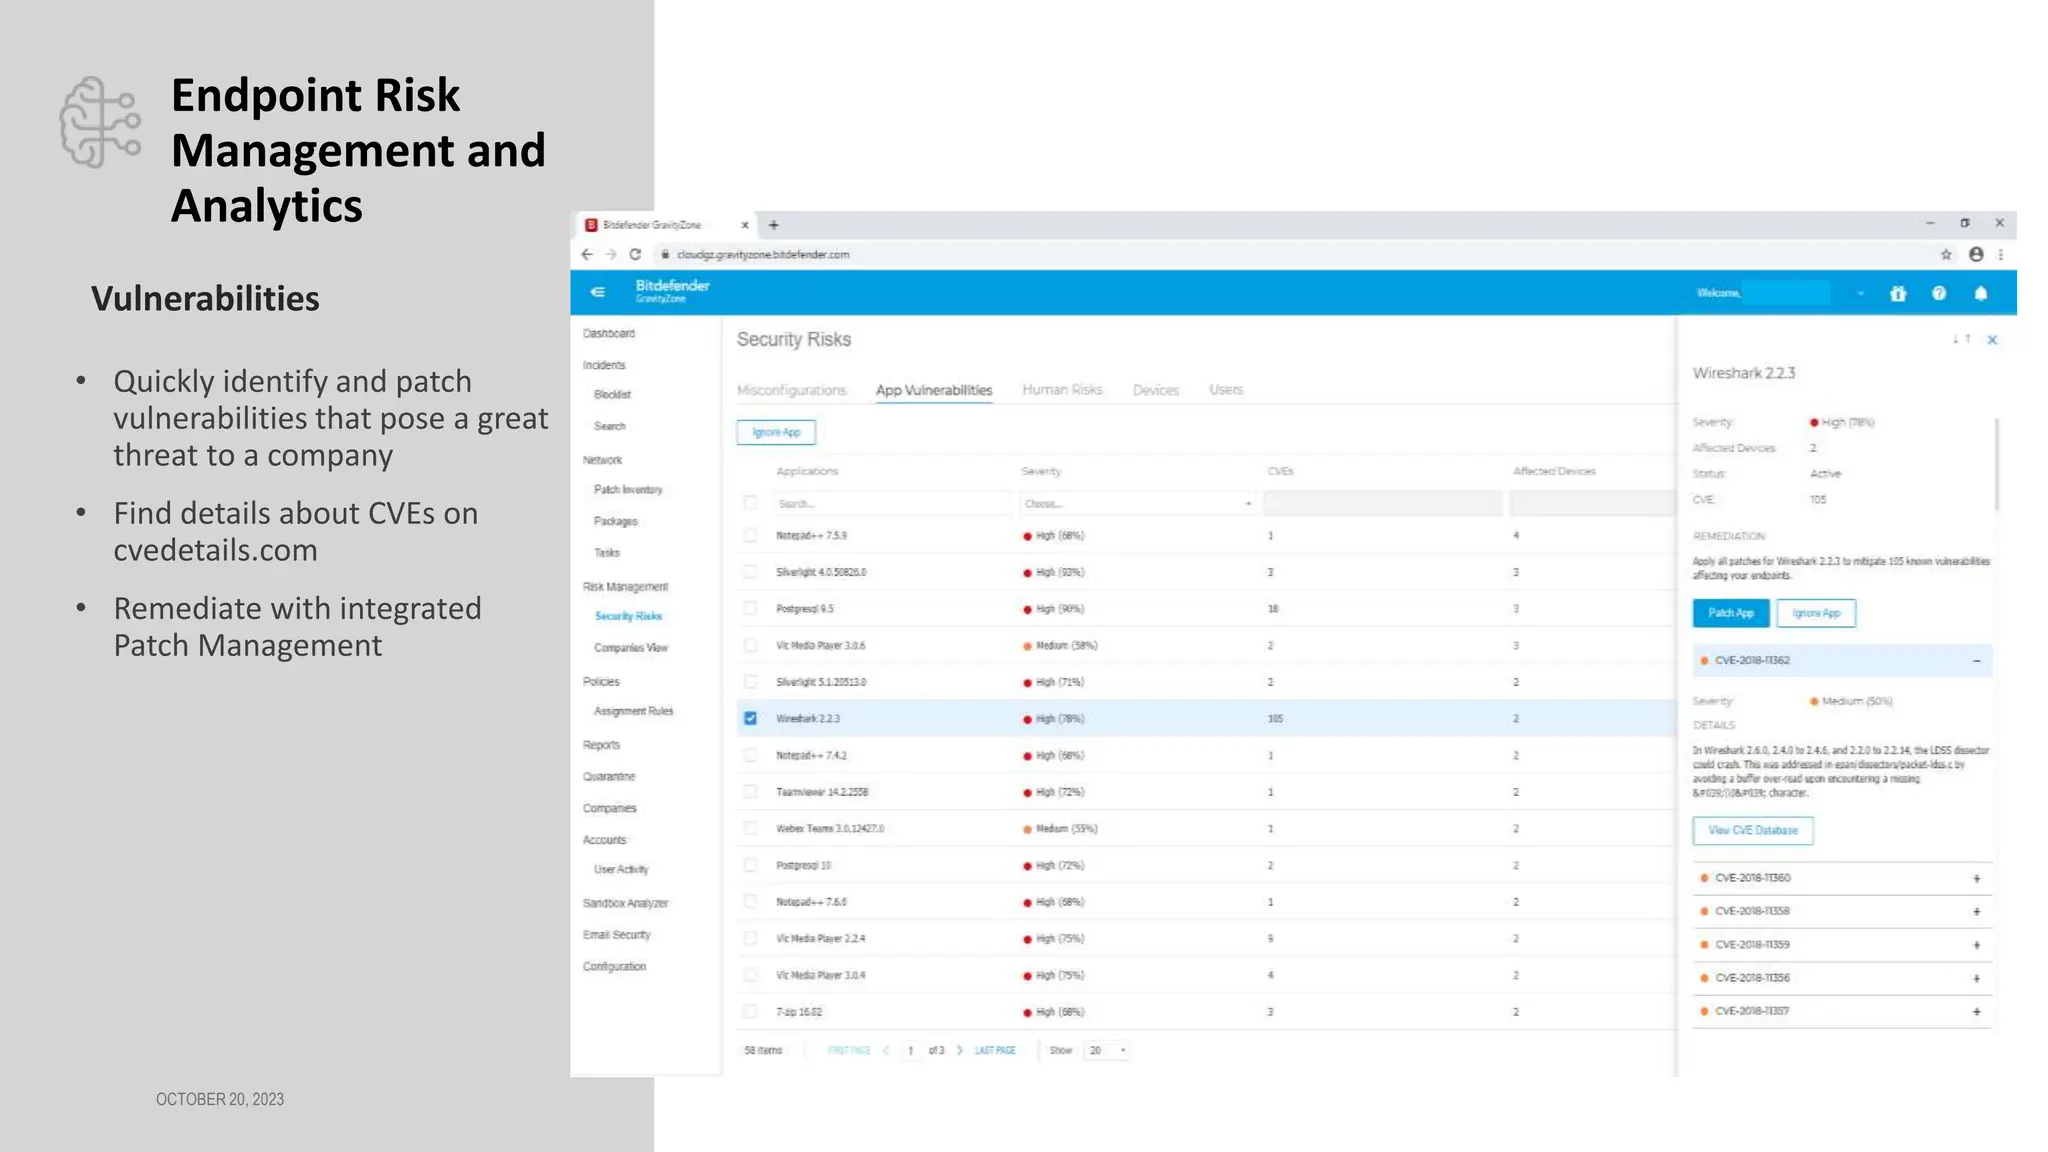This screenshot has height=1152, width=2048.
Task: Open Companies View in the sidebar
Action: pyautogui.click(x=631, y=648)
